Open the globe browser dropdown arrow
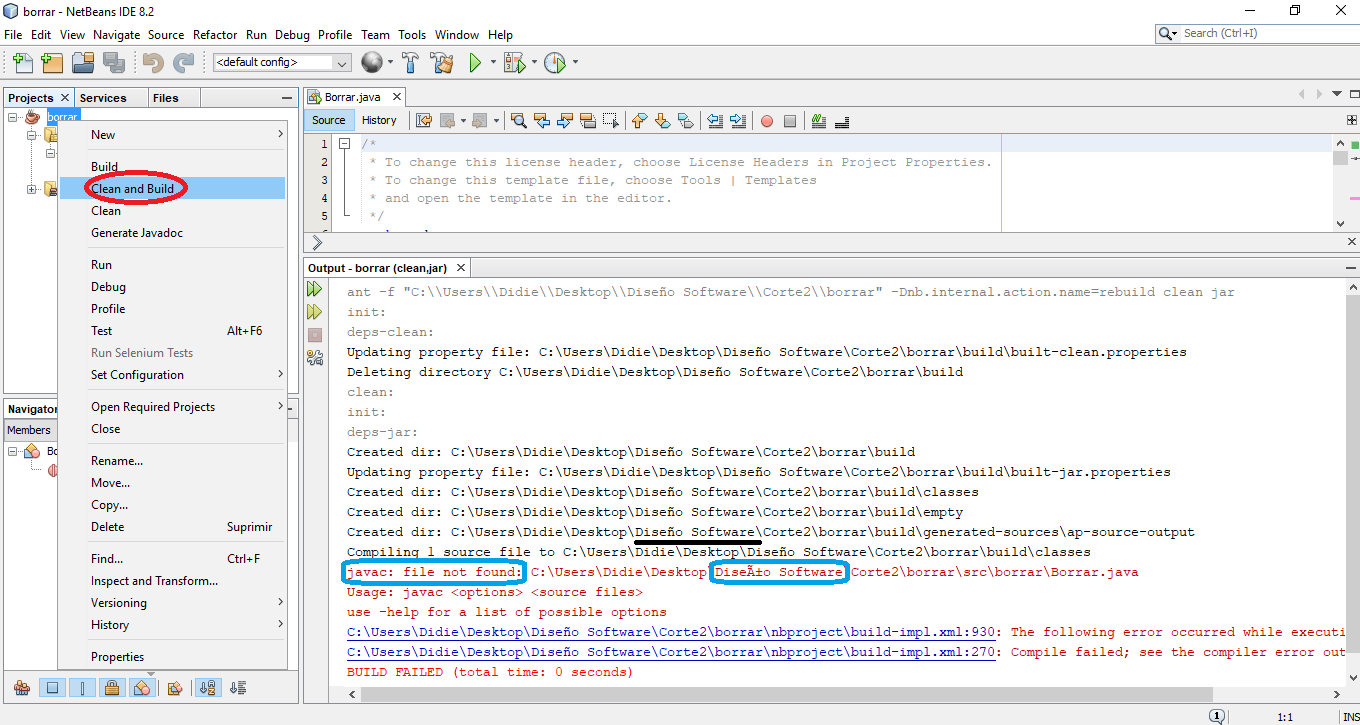Image resolution: width=1360 pixels, height=725 pixels. [x=391, y=63]
